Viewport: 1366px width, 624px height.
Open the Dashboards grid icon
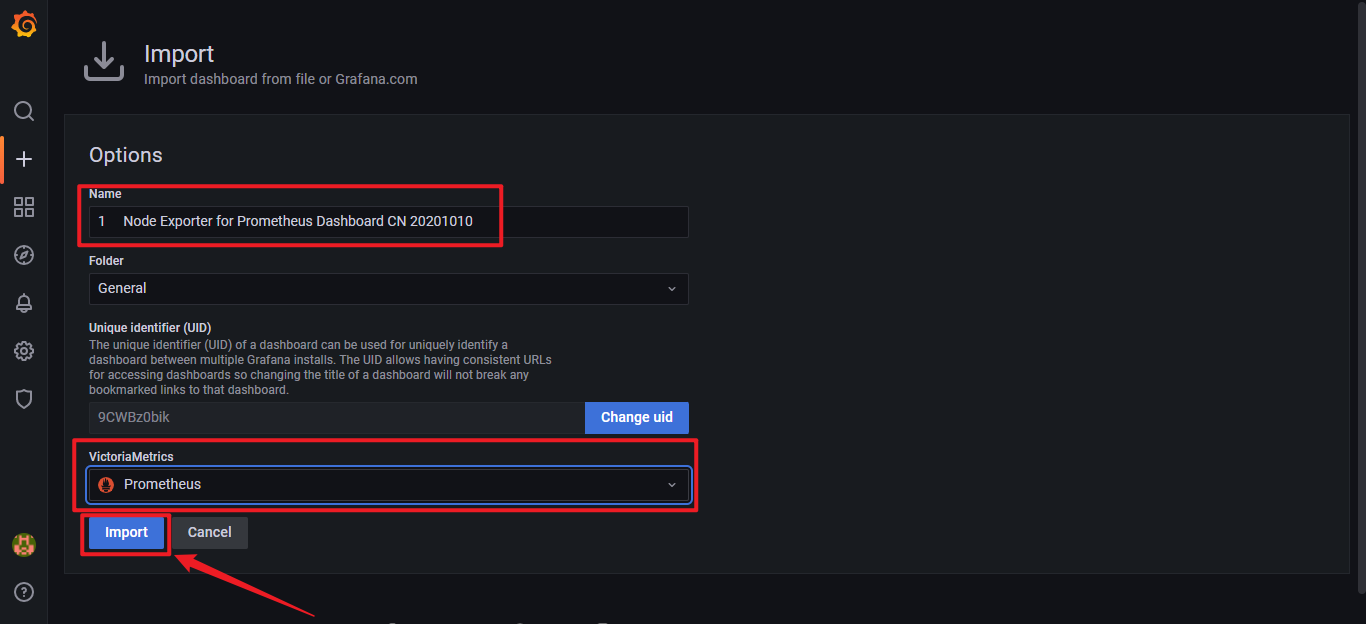(24, 207)
